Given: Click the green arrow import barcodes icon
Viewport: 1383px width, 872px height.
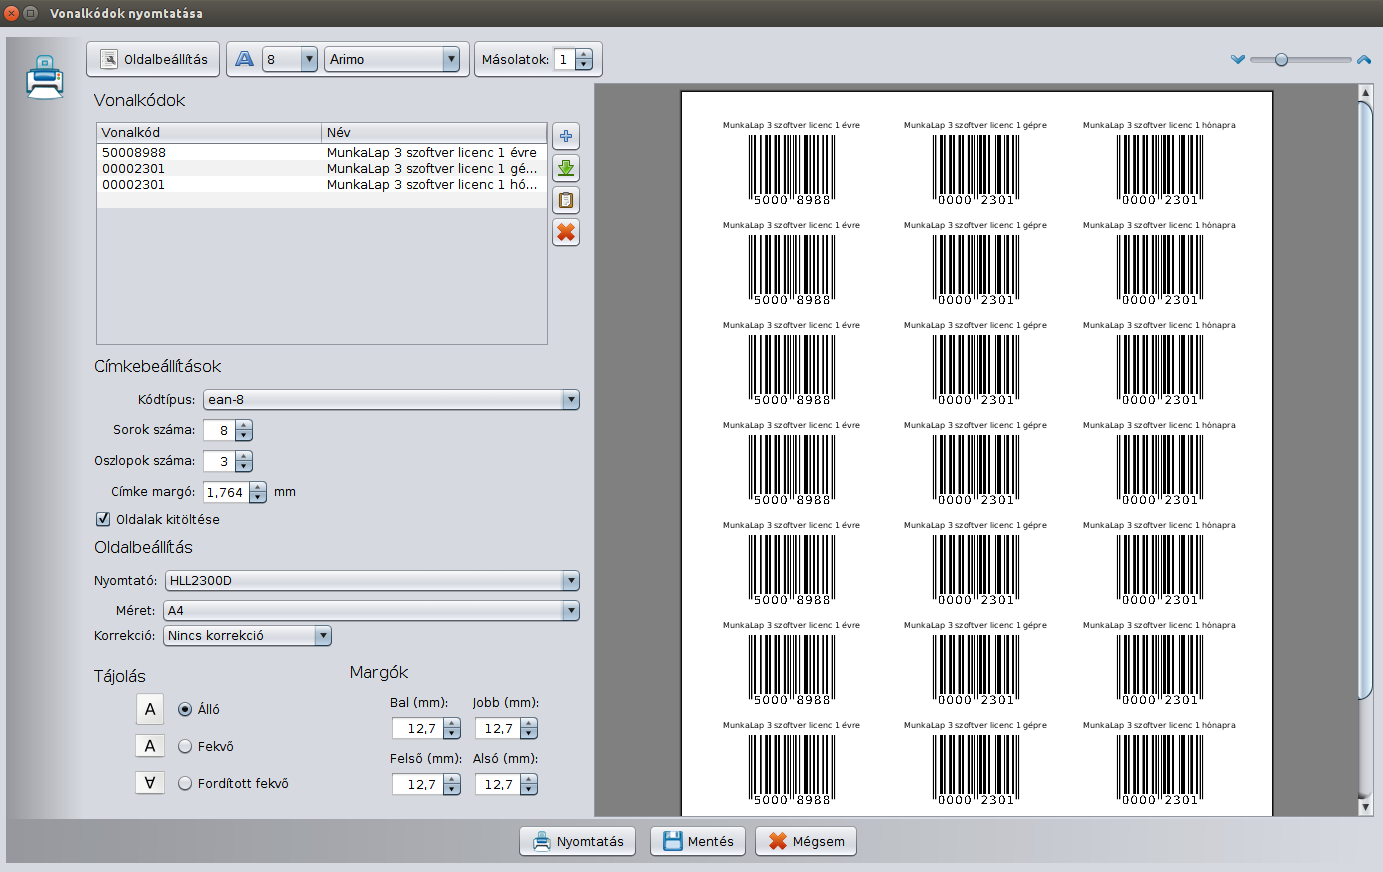Looking at the screenshot, I should click(x=566, y=168).
